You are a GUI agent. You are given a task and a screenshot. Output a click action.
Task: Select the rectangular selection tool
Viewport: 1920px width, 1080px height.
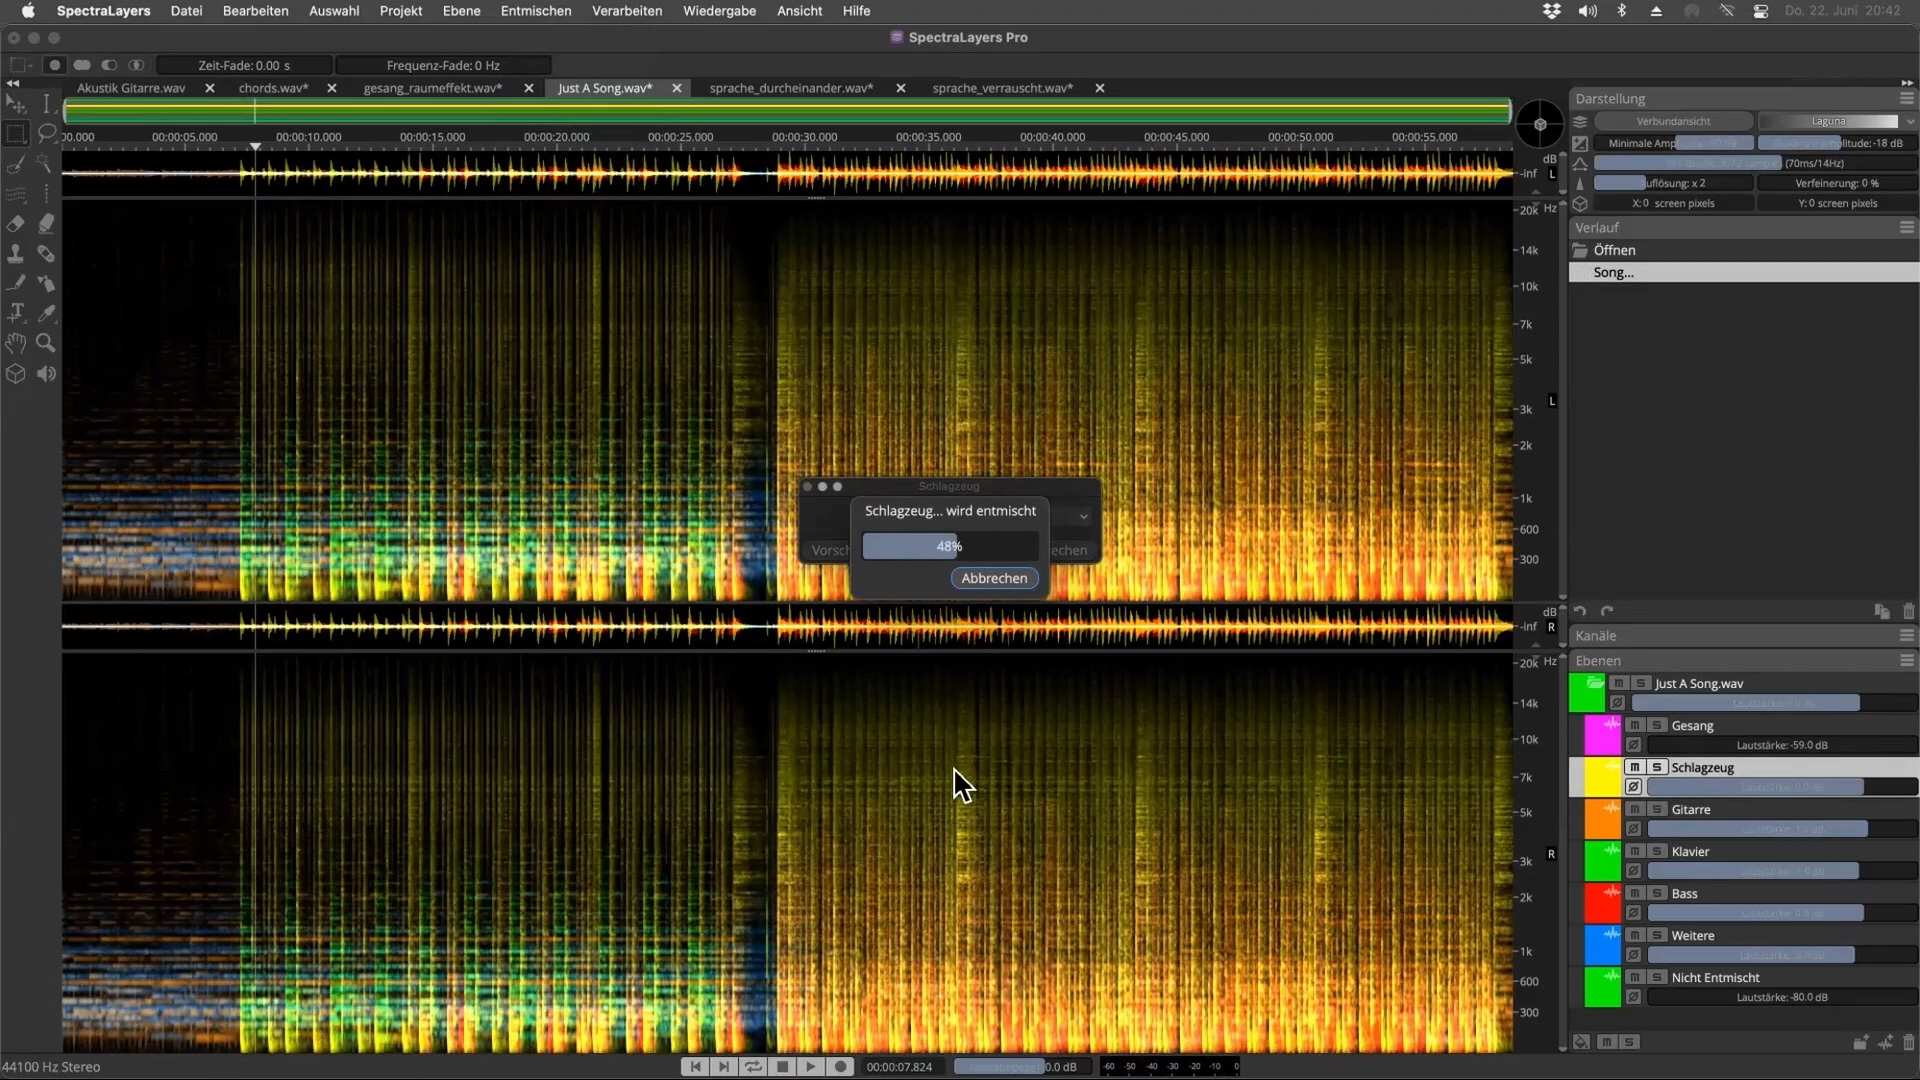click(16, 134)
